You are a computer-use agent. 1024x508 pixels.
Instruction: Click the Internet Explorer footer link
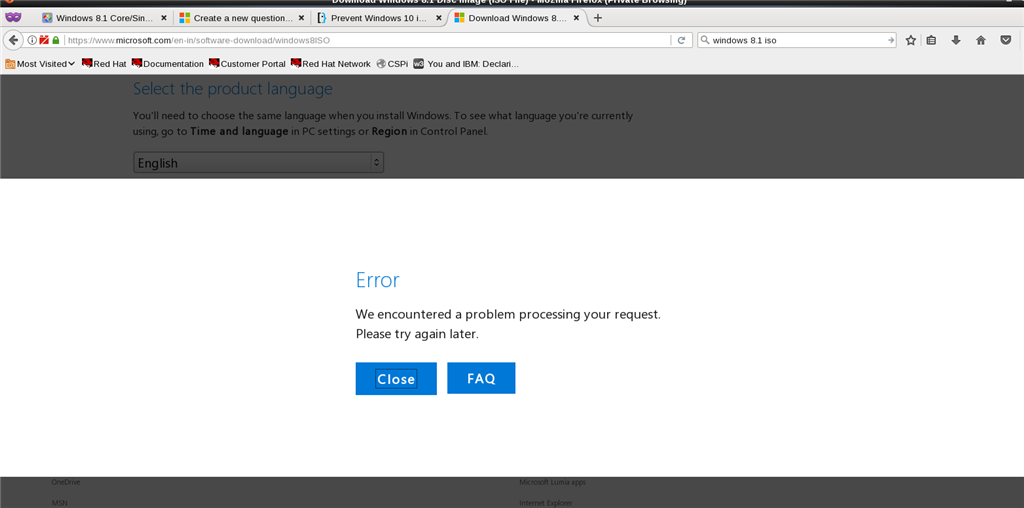[x=546, y=503]
